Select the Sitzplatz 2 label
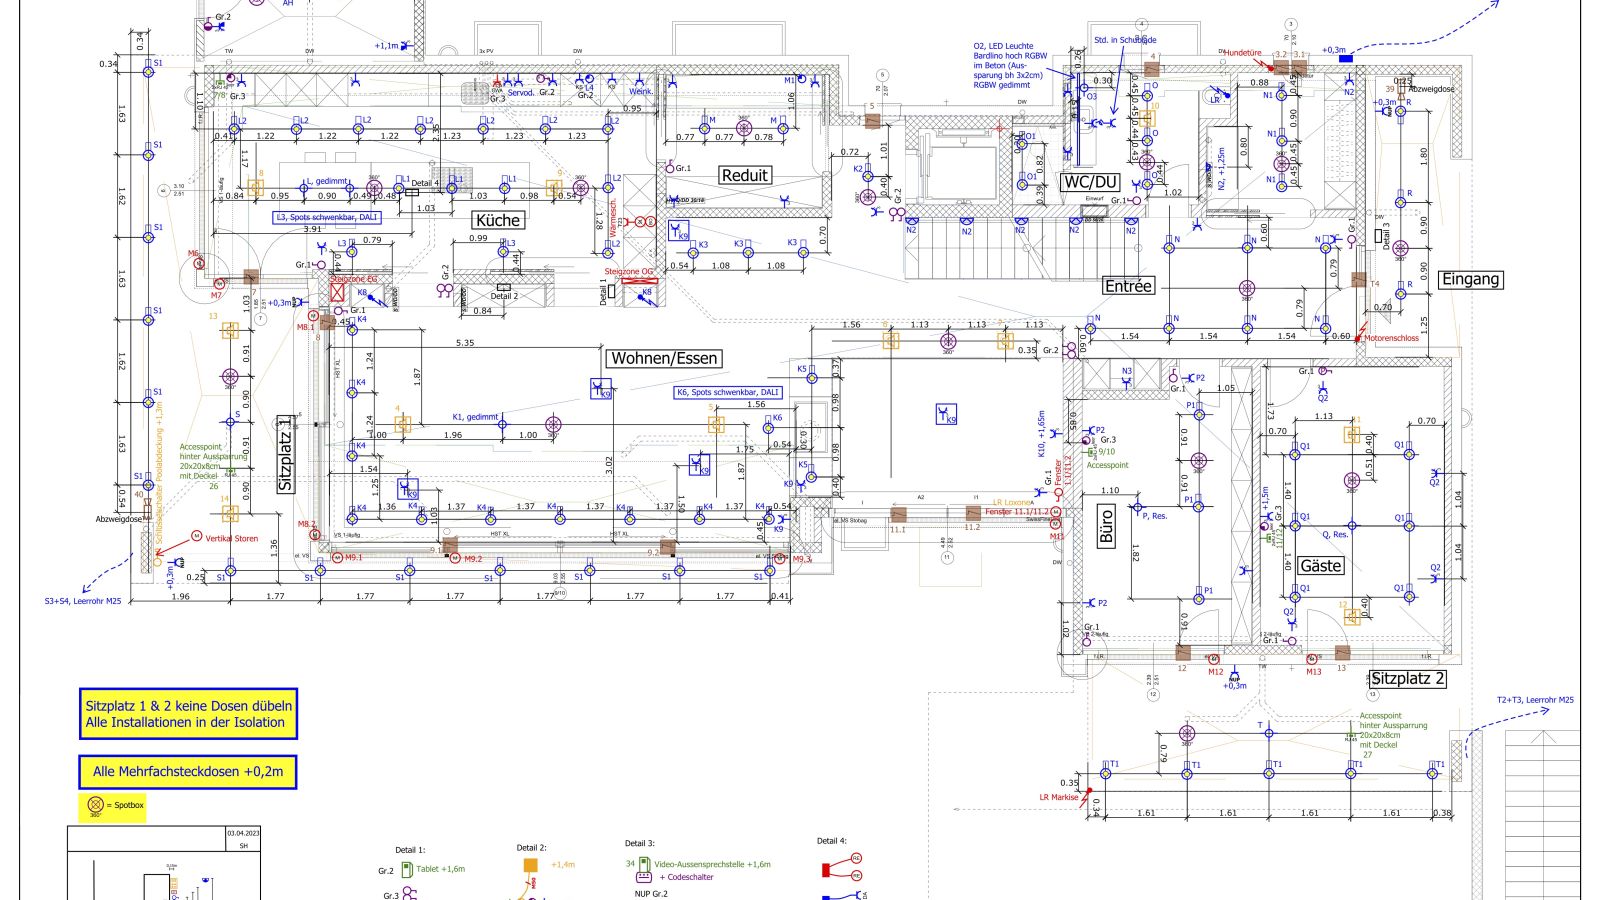Screen dimensions: 1600x900 pyautogui.click(x=1407, y=678)
